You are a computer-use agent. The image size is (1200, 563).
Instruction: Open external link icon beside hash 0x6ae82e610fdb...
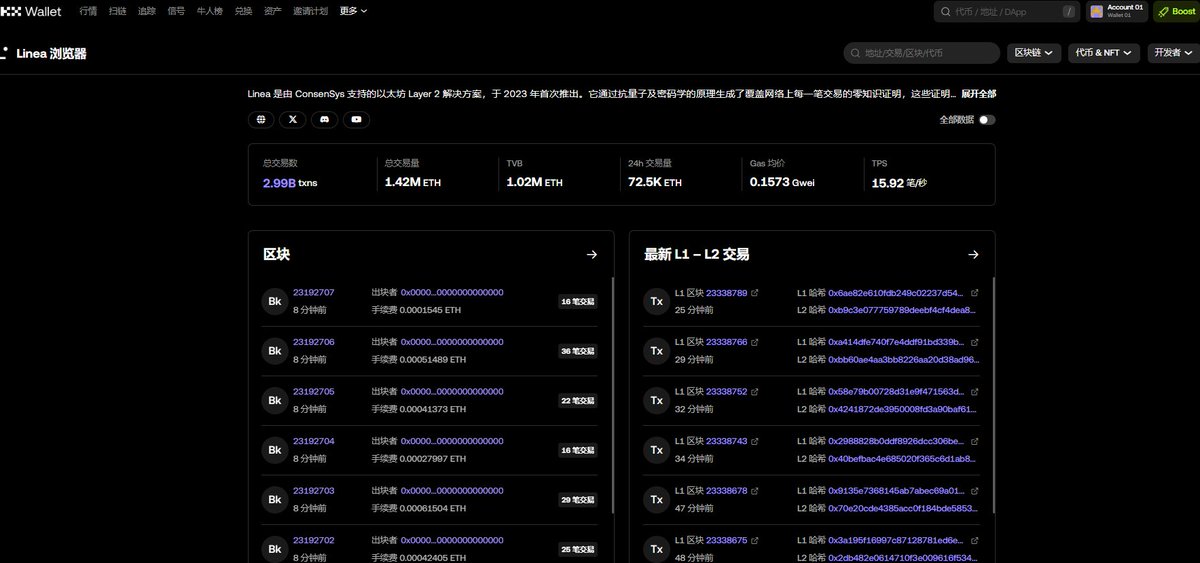tap(975, 293)
